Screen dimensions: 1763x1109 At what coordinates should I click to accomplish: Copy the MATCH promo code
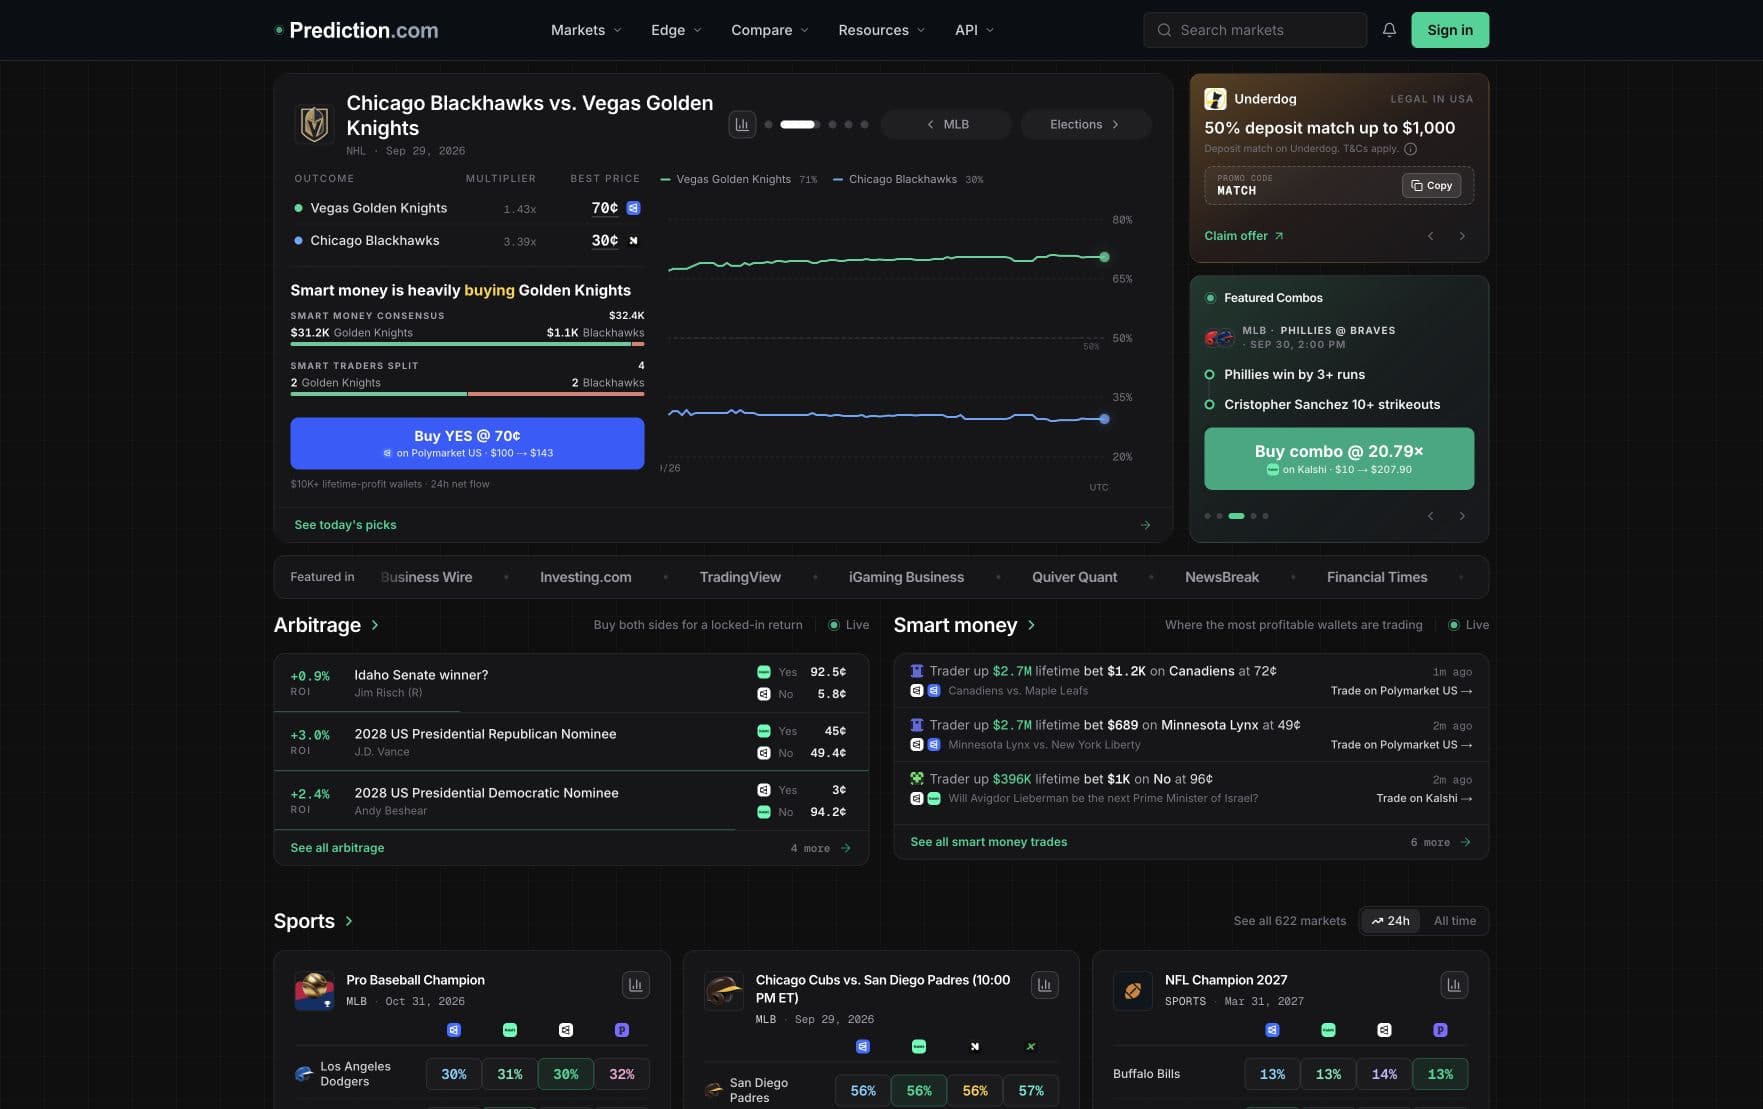[1431, 186]
